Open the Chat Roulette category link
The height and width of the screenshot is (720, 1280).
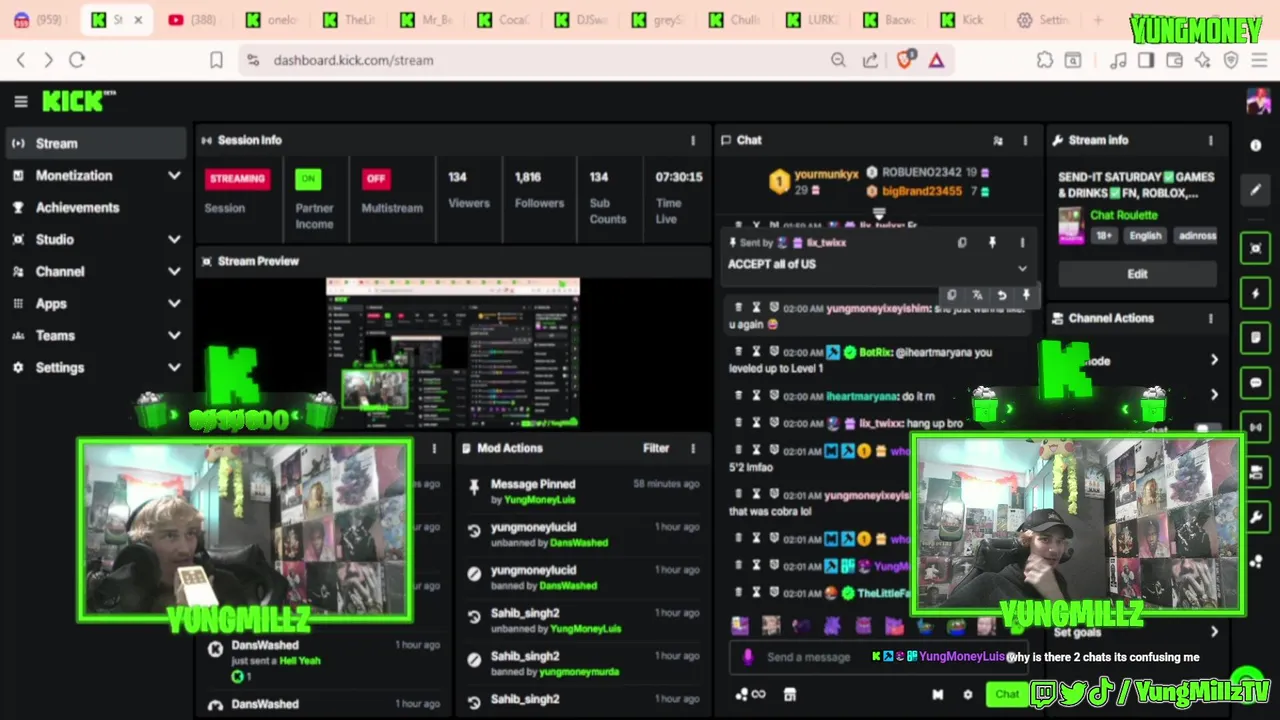coord(1124,215)
